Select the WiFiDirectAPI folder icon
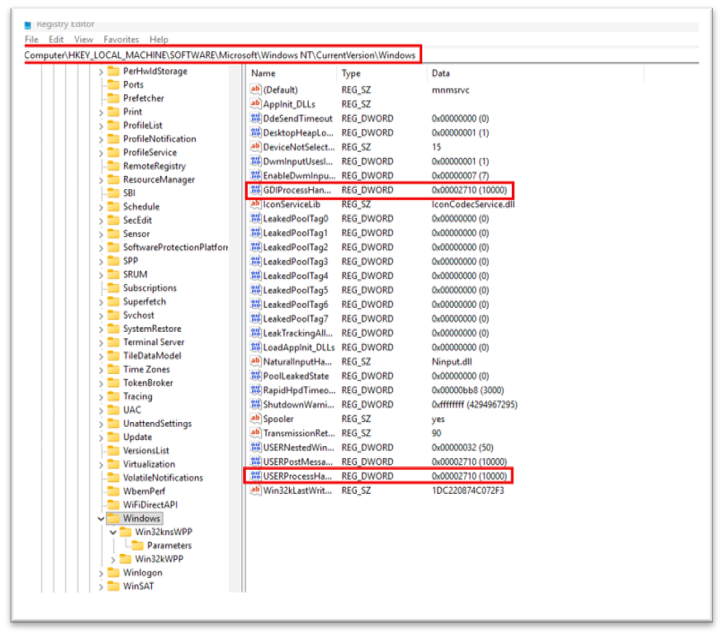The height and width of the screenshot is (636, 724). tap(113, 504)
